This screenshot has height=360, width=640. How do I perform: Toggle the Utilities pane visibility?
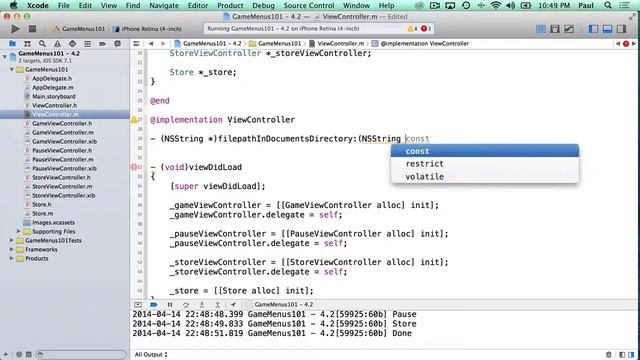click(x=621, y=29)
